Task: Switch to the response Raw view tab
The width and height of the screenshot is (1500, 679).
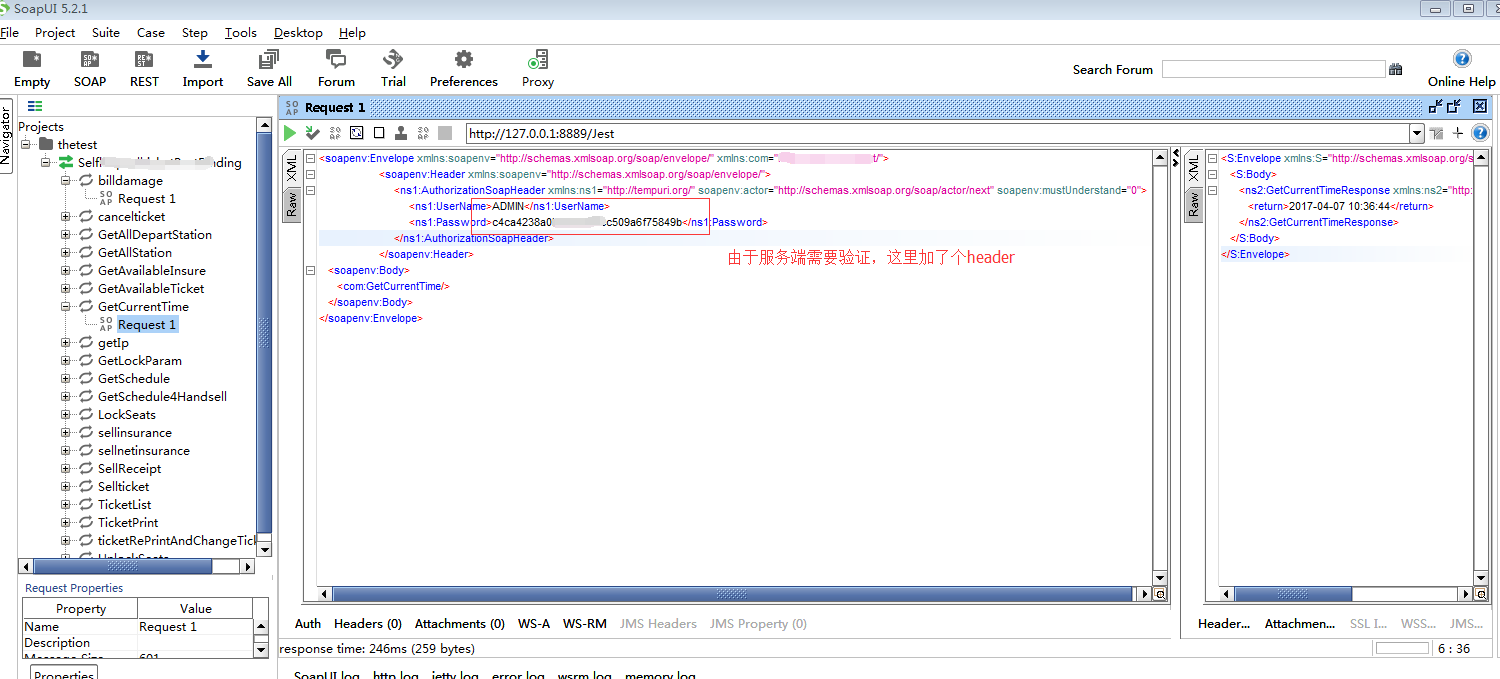Action: [x=1192, y=205]
